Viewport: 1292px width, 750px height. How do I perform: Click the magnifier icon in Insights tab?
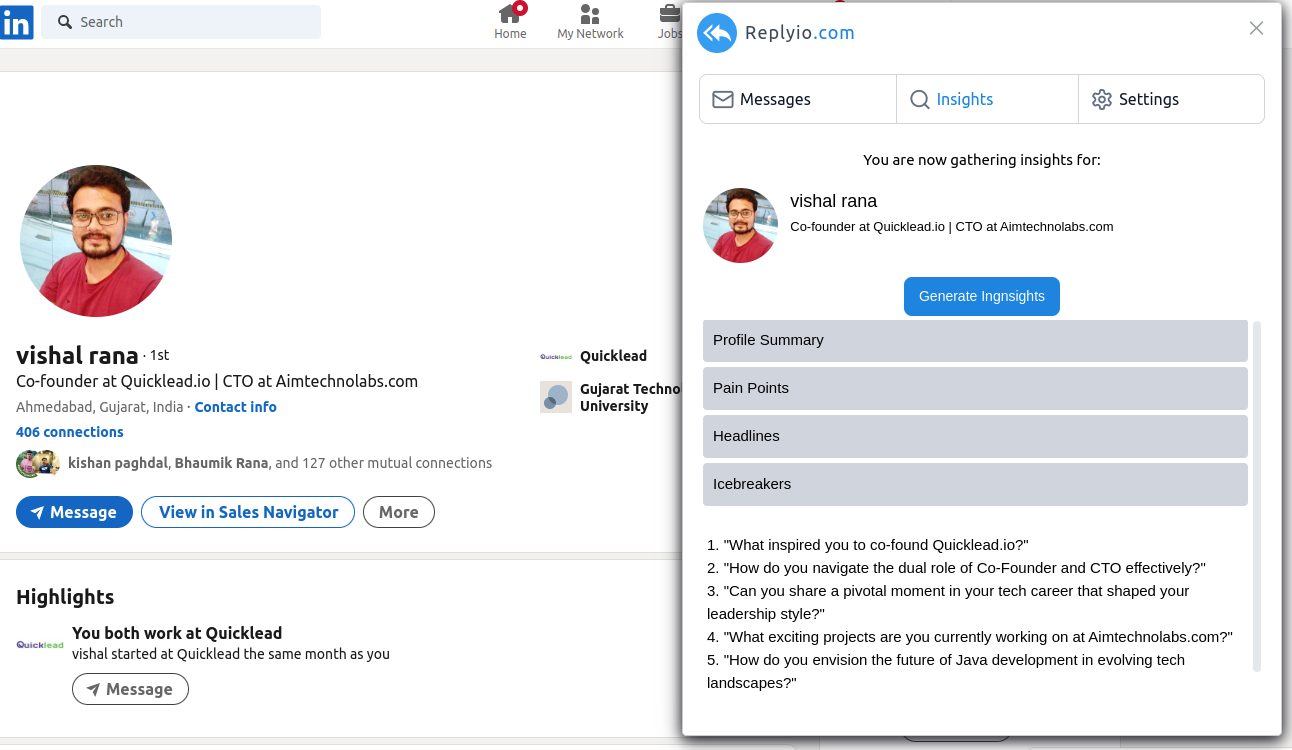tap(920, 99)
